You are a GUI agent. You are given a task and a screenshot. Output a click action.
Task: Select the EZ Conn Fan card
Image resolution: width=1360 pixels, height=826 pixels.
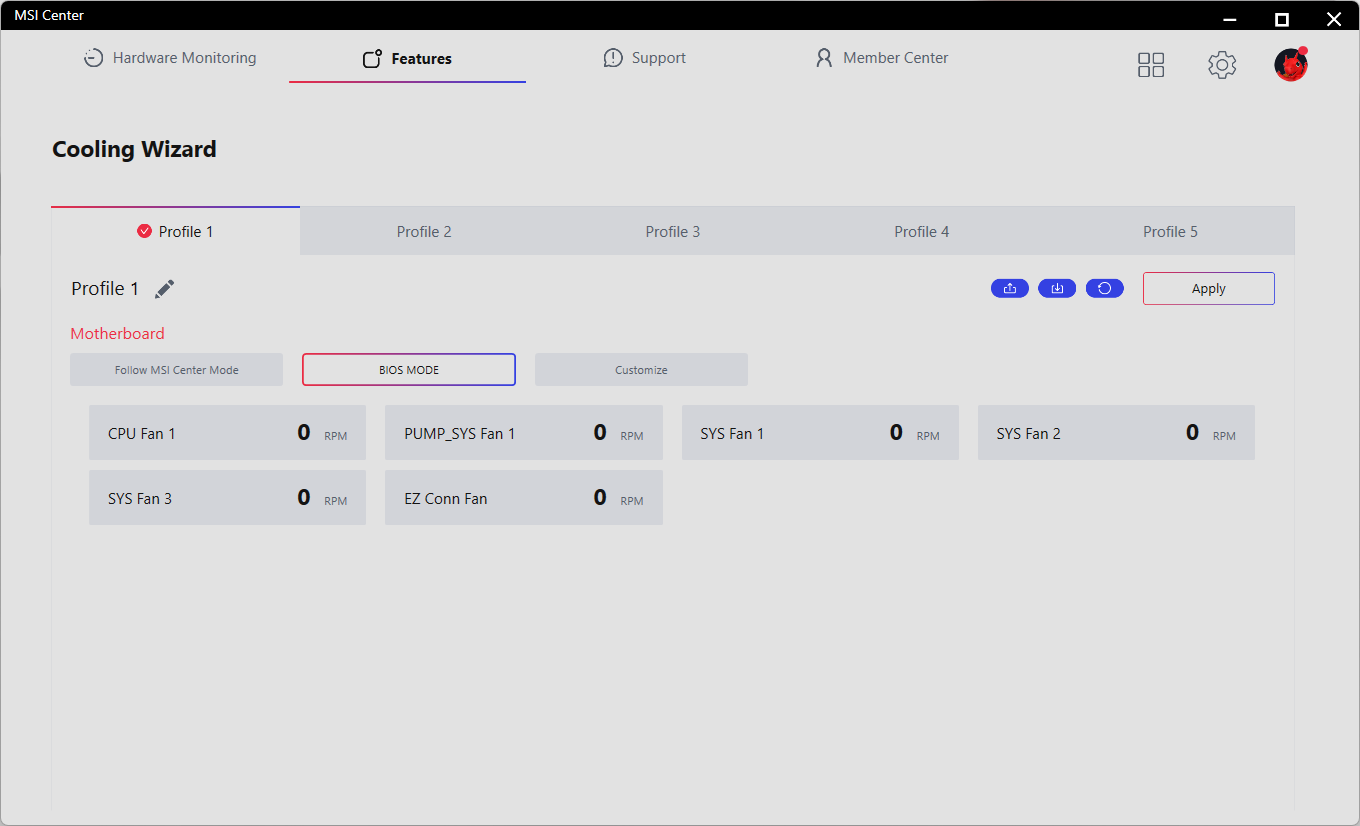point(524,498)
